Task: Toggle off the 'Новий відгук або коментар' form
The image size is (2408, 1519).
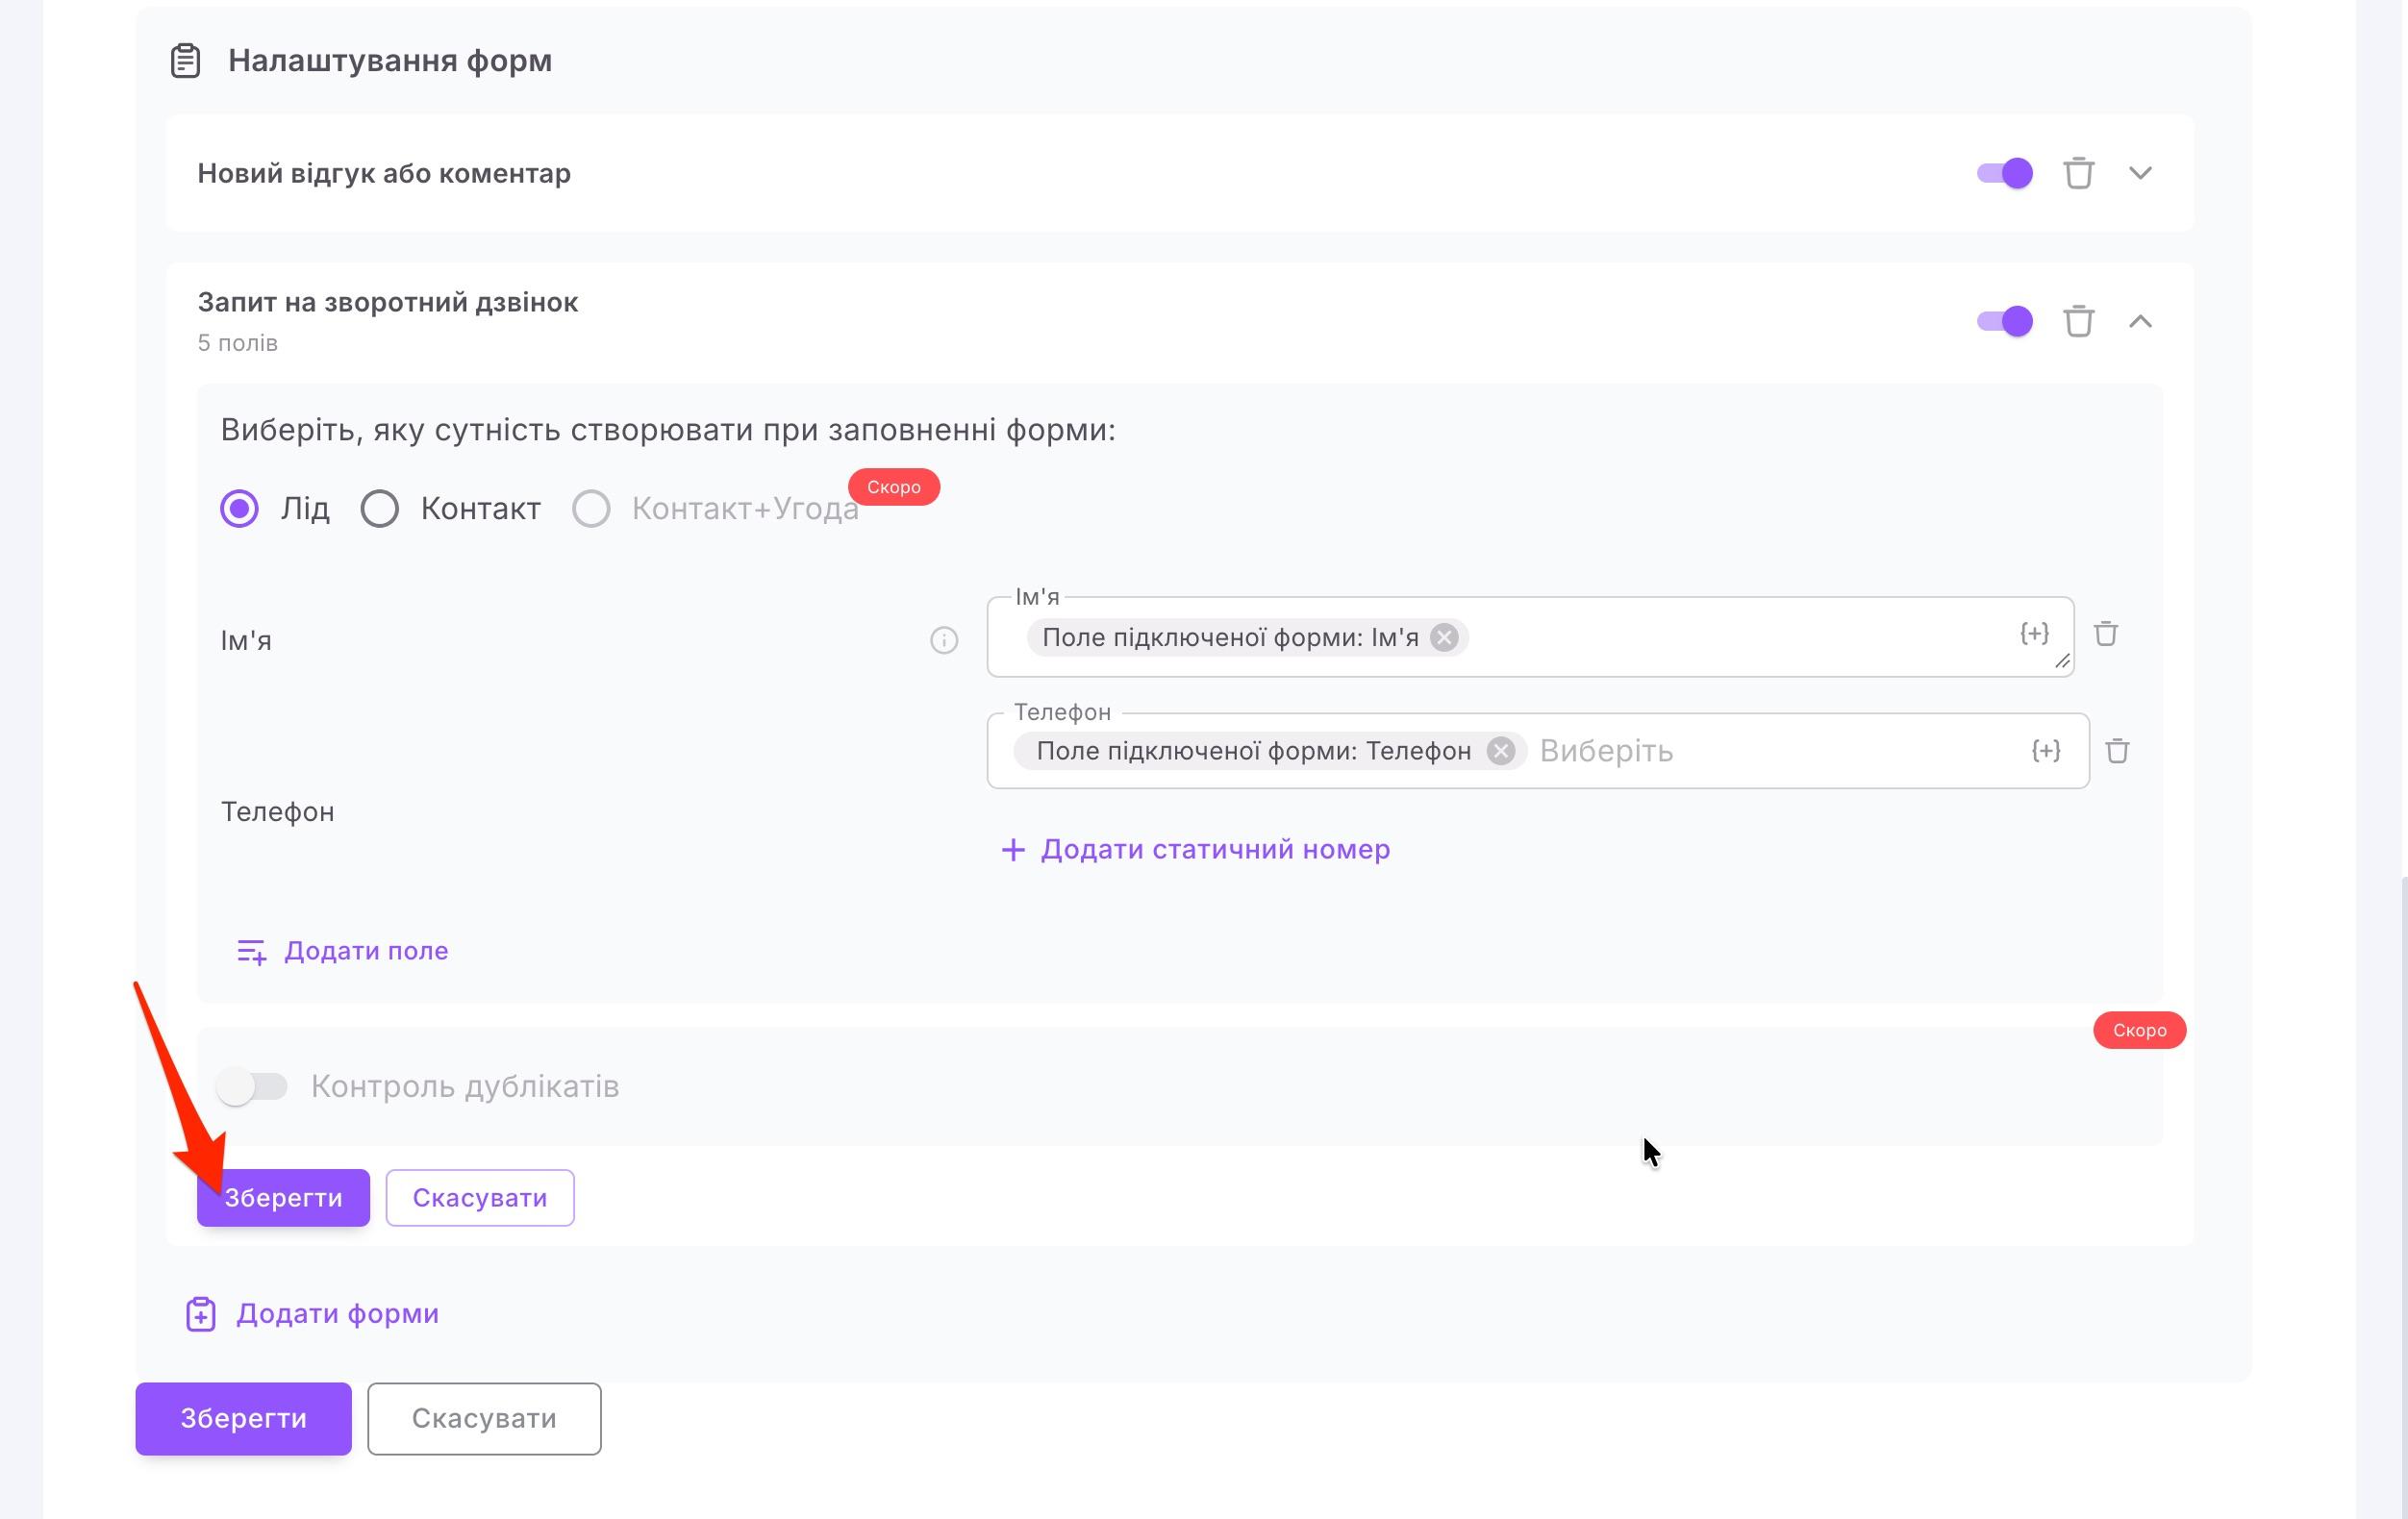Action: [x=2004, y=173]
